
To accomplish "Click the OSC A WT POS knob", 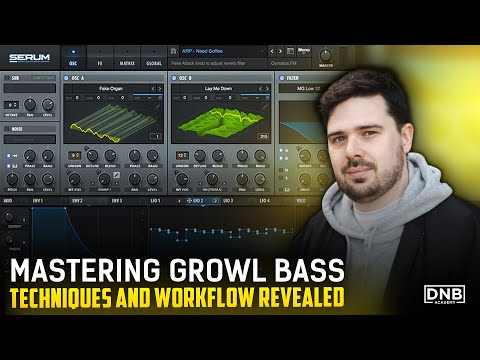I will click(74, 179).
